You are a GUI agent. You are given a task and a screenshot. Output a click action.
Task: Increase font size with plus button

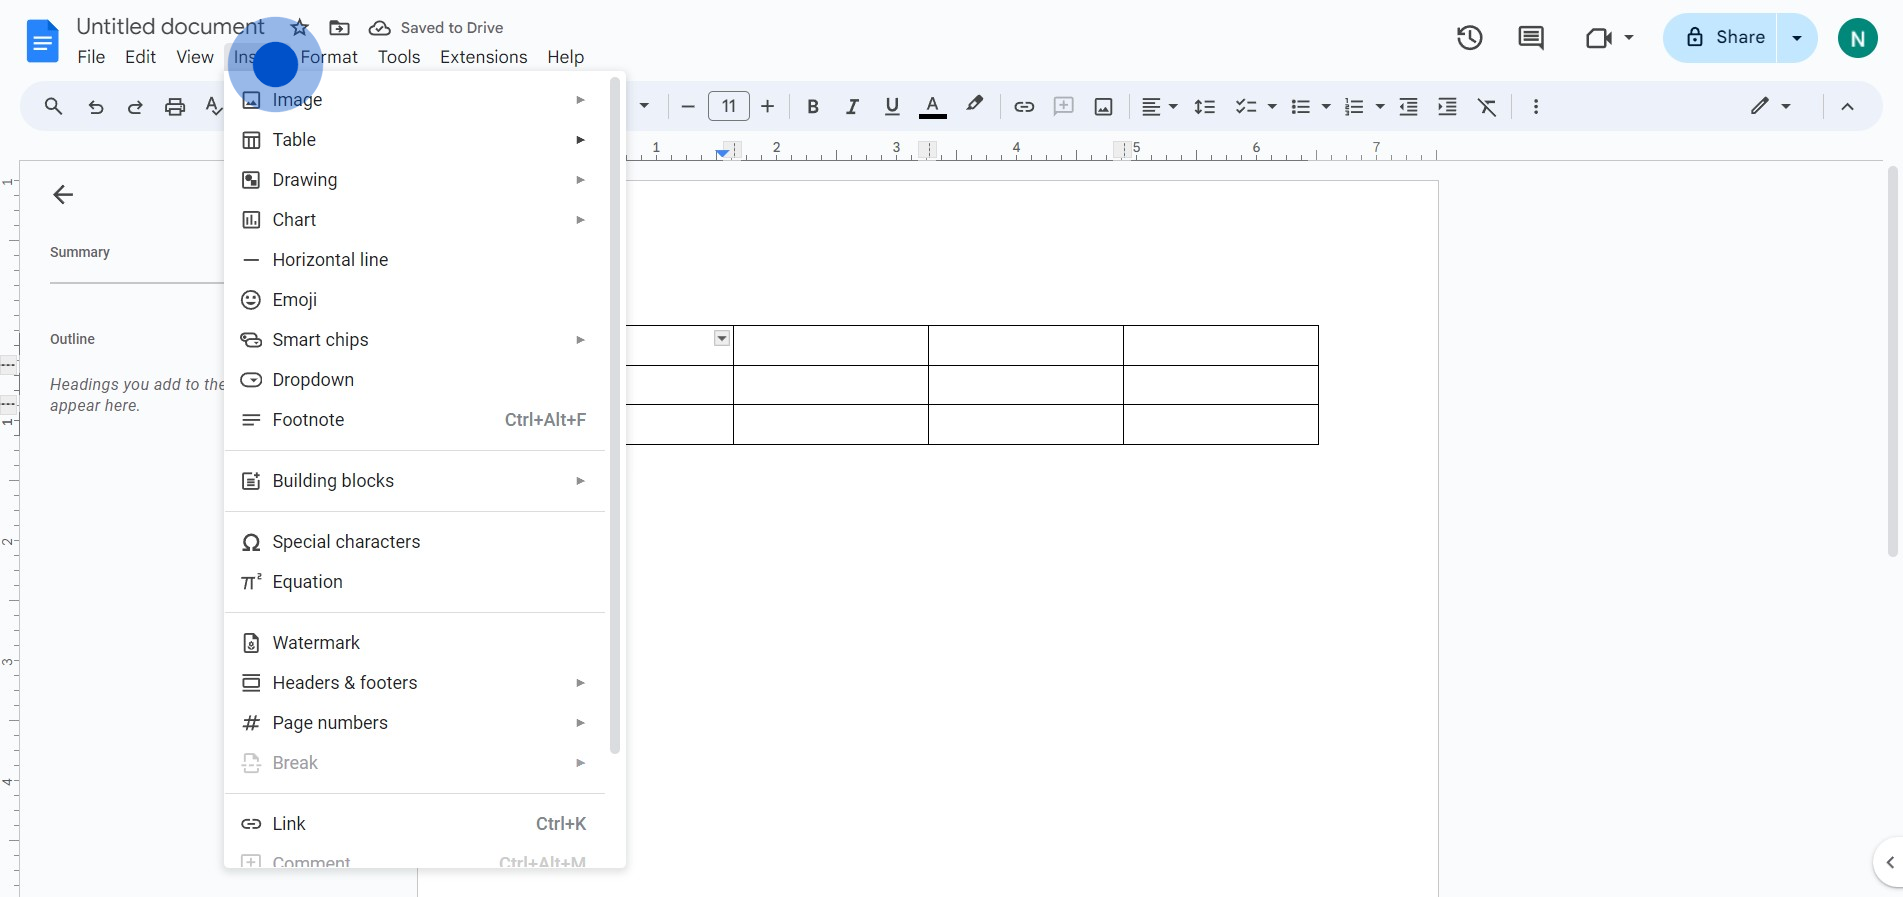(x=767, y=107)
